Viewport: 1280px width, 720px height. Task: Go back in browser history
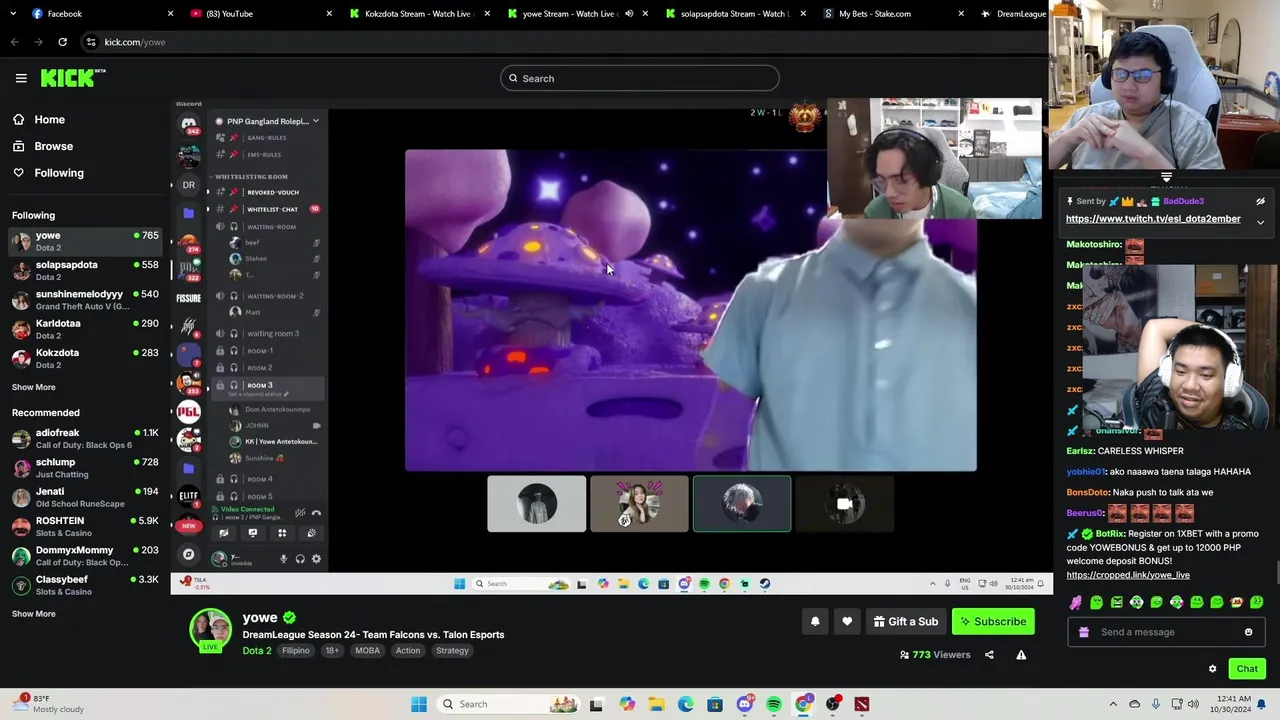[15, 42]
